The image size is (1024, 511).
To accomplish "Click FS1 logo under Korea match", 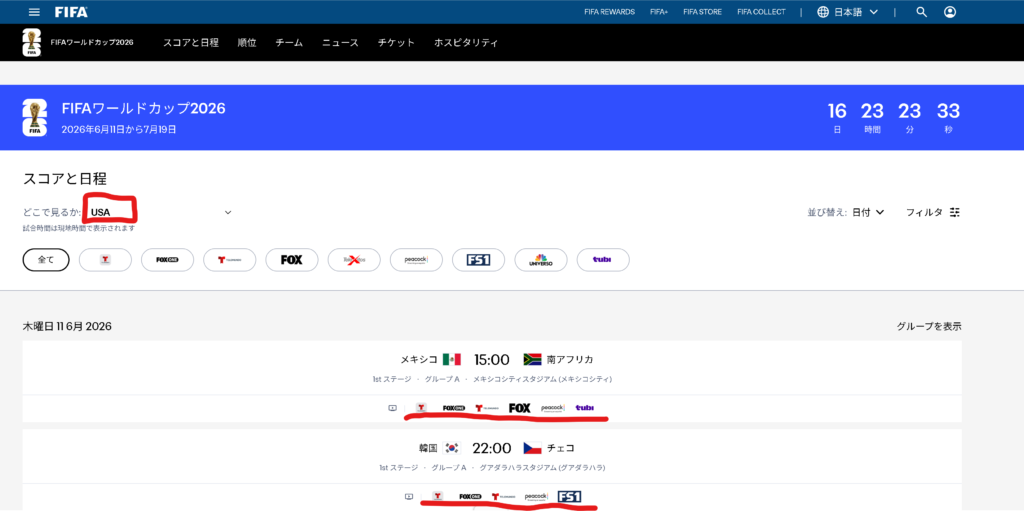I will pyautogui.click(x=569, y=497).
